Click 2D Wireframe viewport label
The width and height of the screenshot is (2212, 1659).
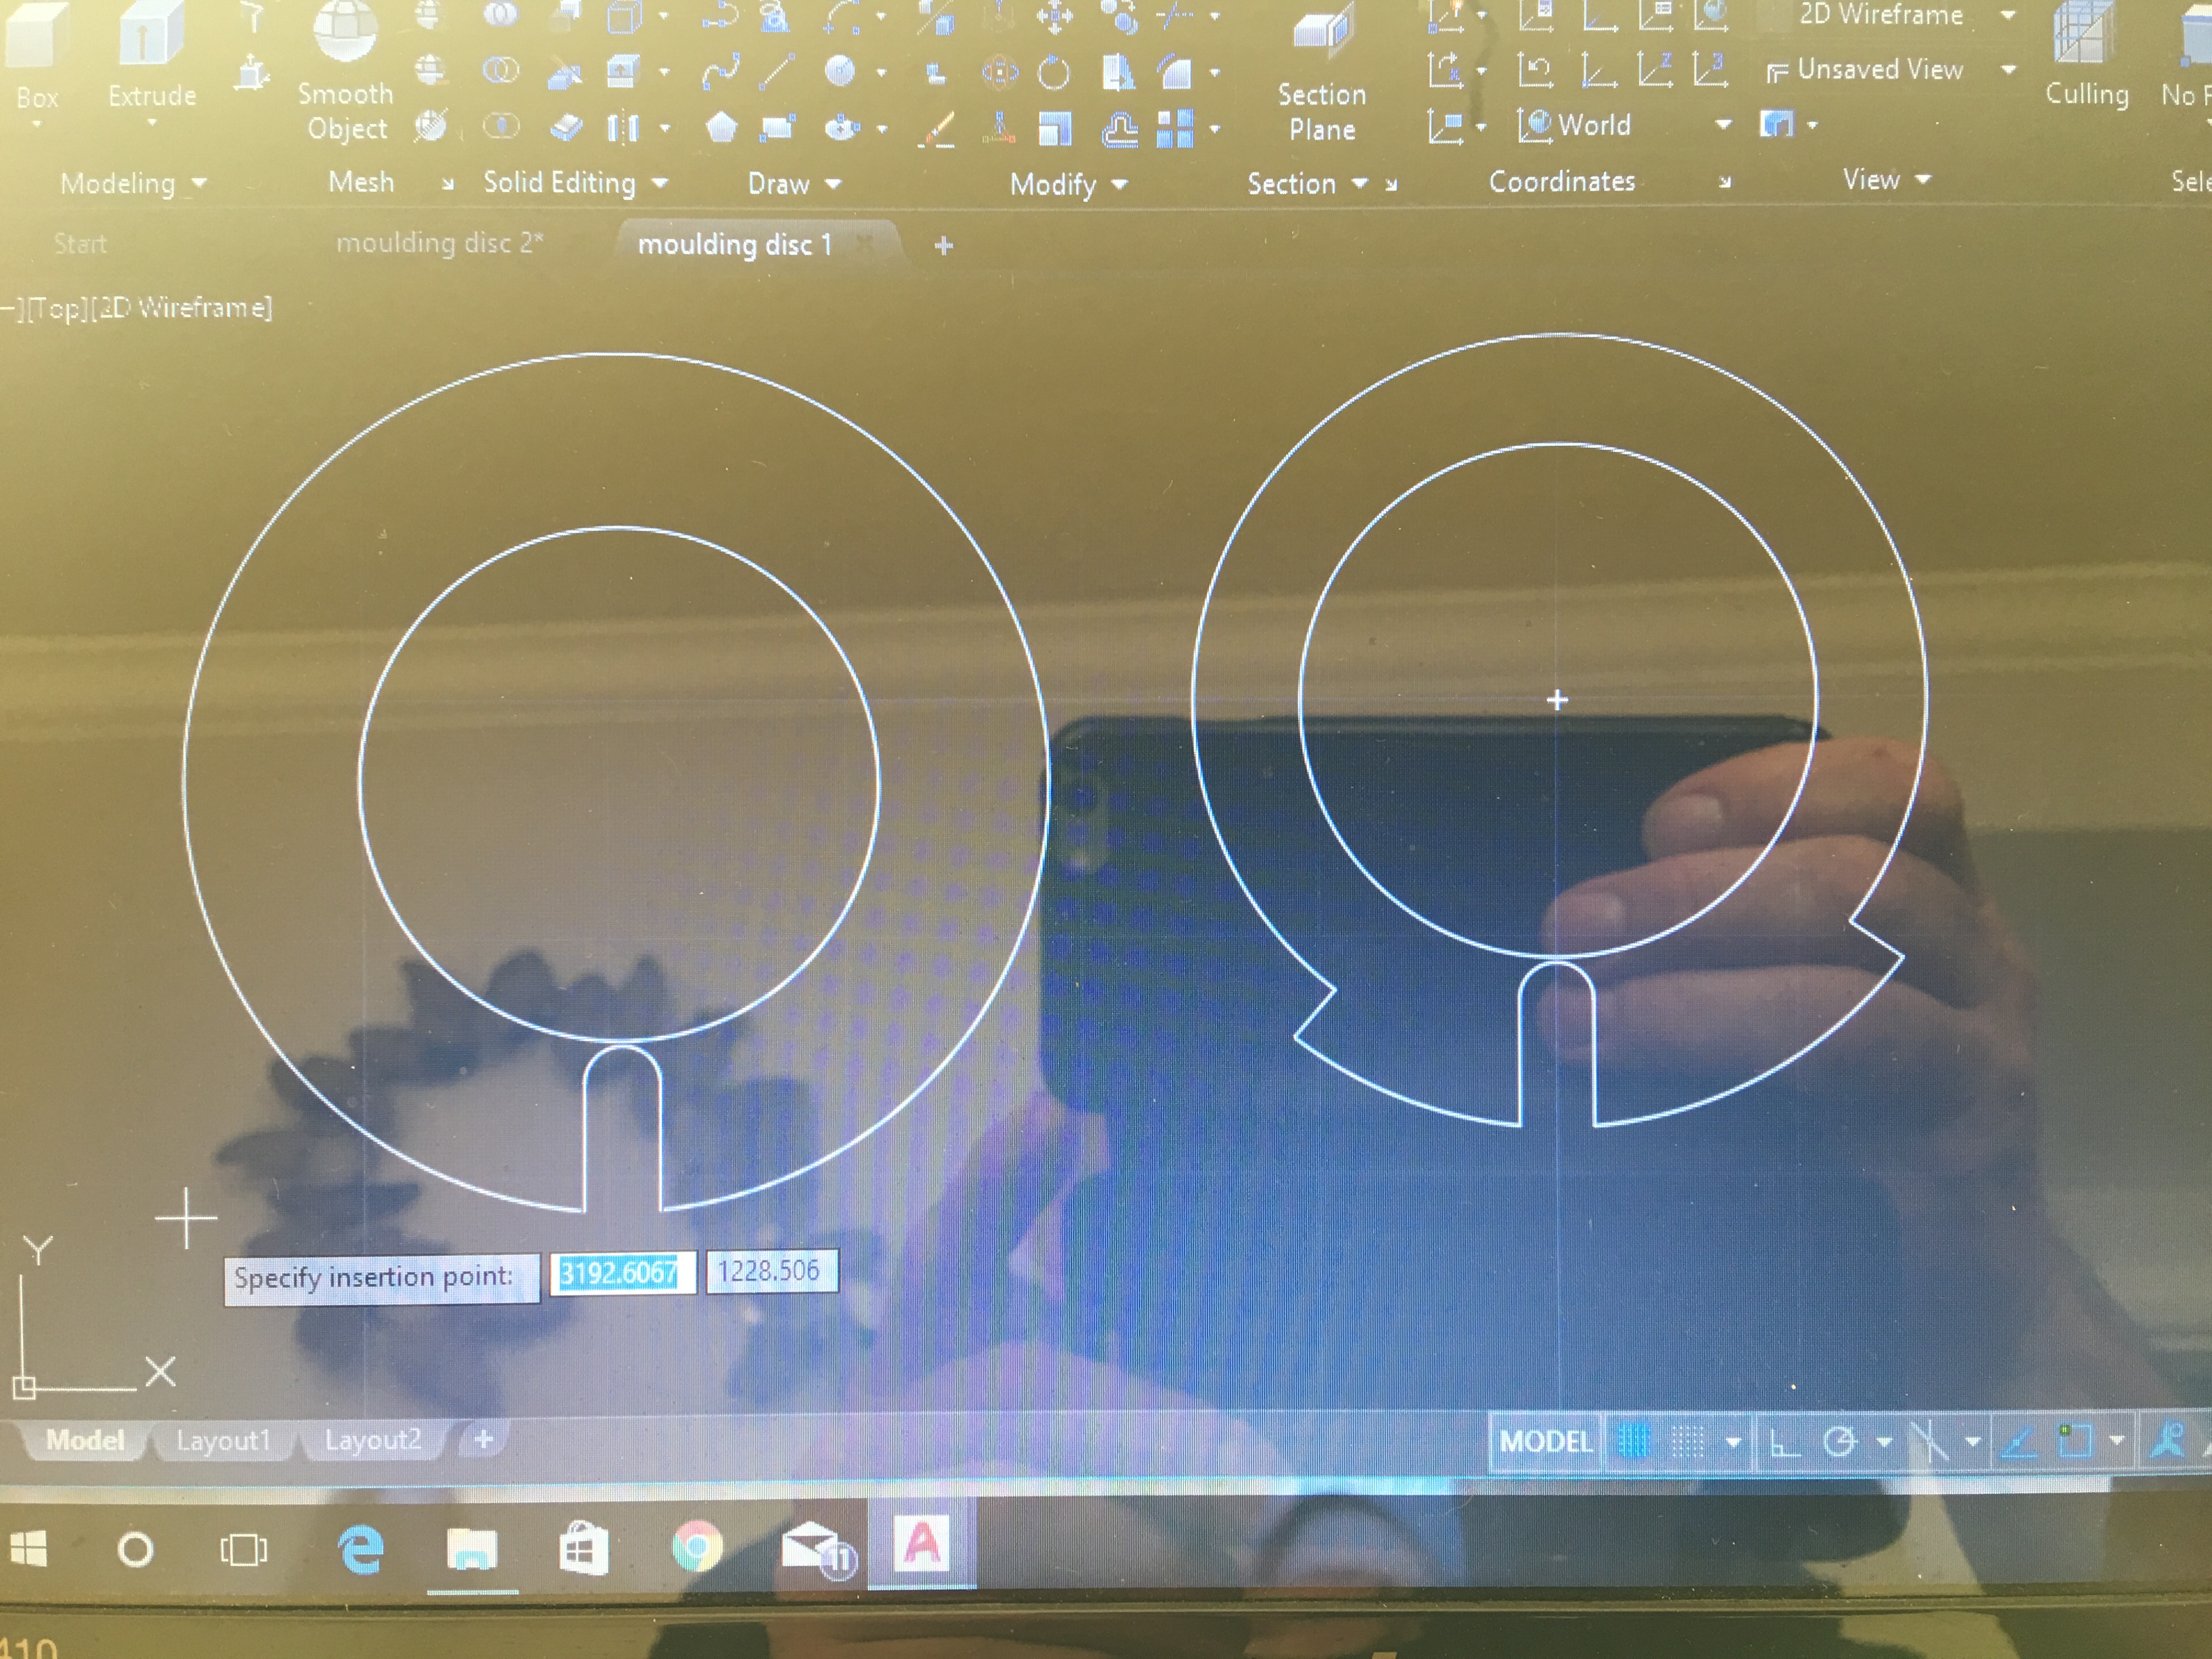181,308
